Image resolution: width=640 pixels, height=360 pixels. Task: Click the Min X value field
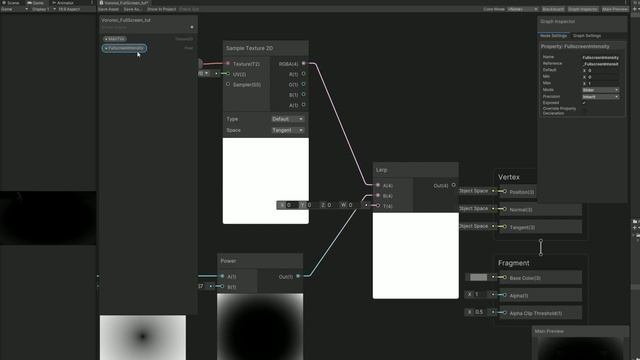tap(603, 77)
